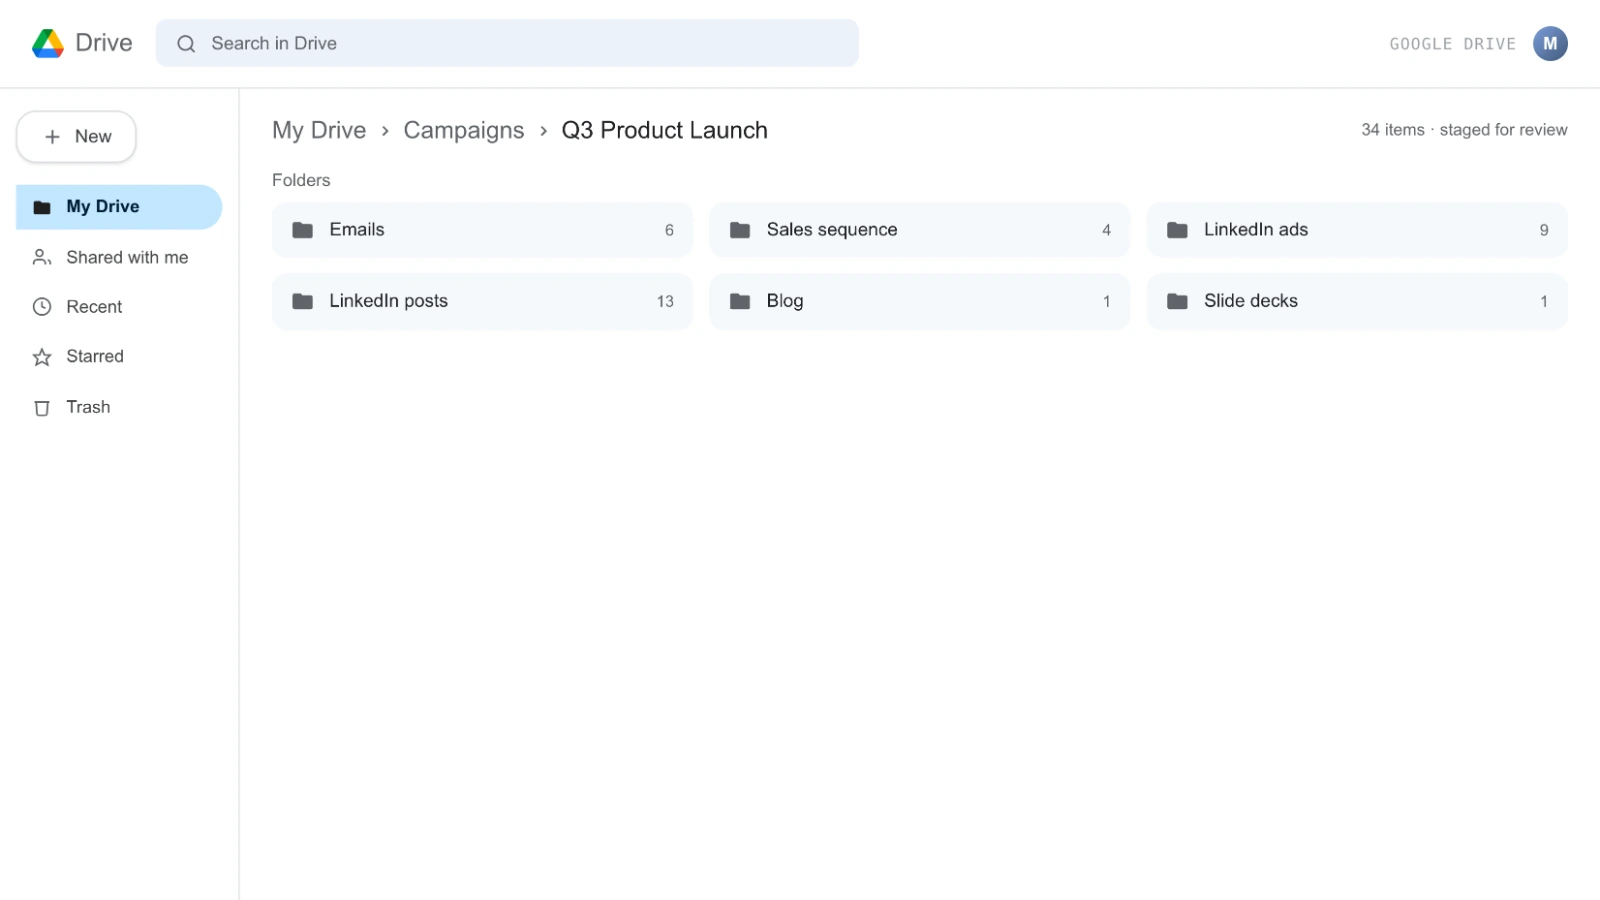1600x900 pixels.
Task: Open the LinkedIn ads folder
Action: point(1357,230)
